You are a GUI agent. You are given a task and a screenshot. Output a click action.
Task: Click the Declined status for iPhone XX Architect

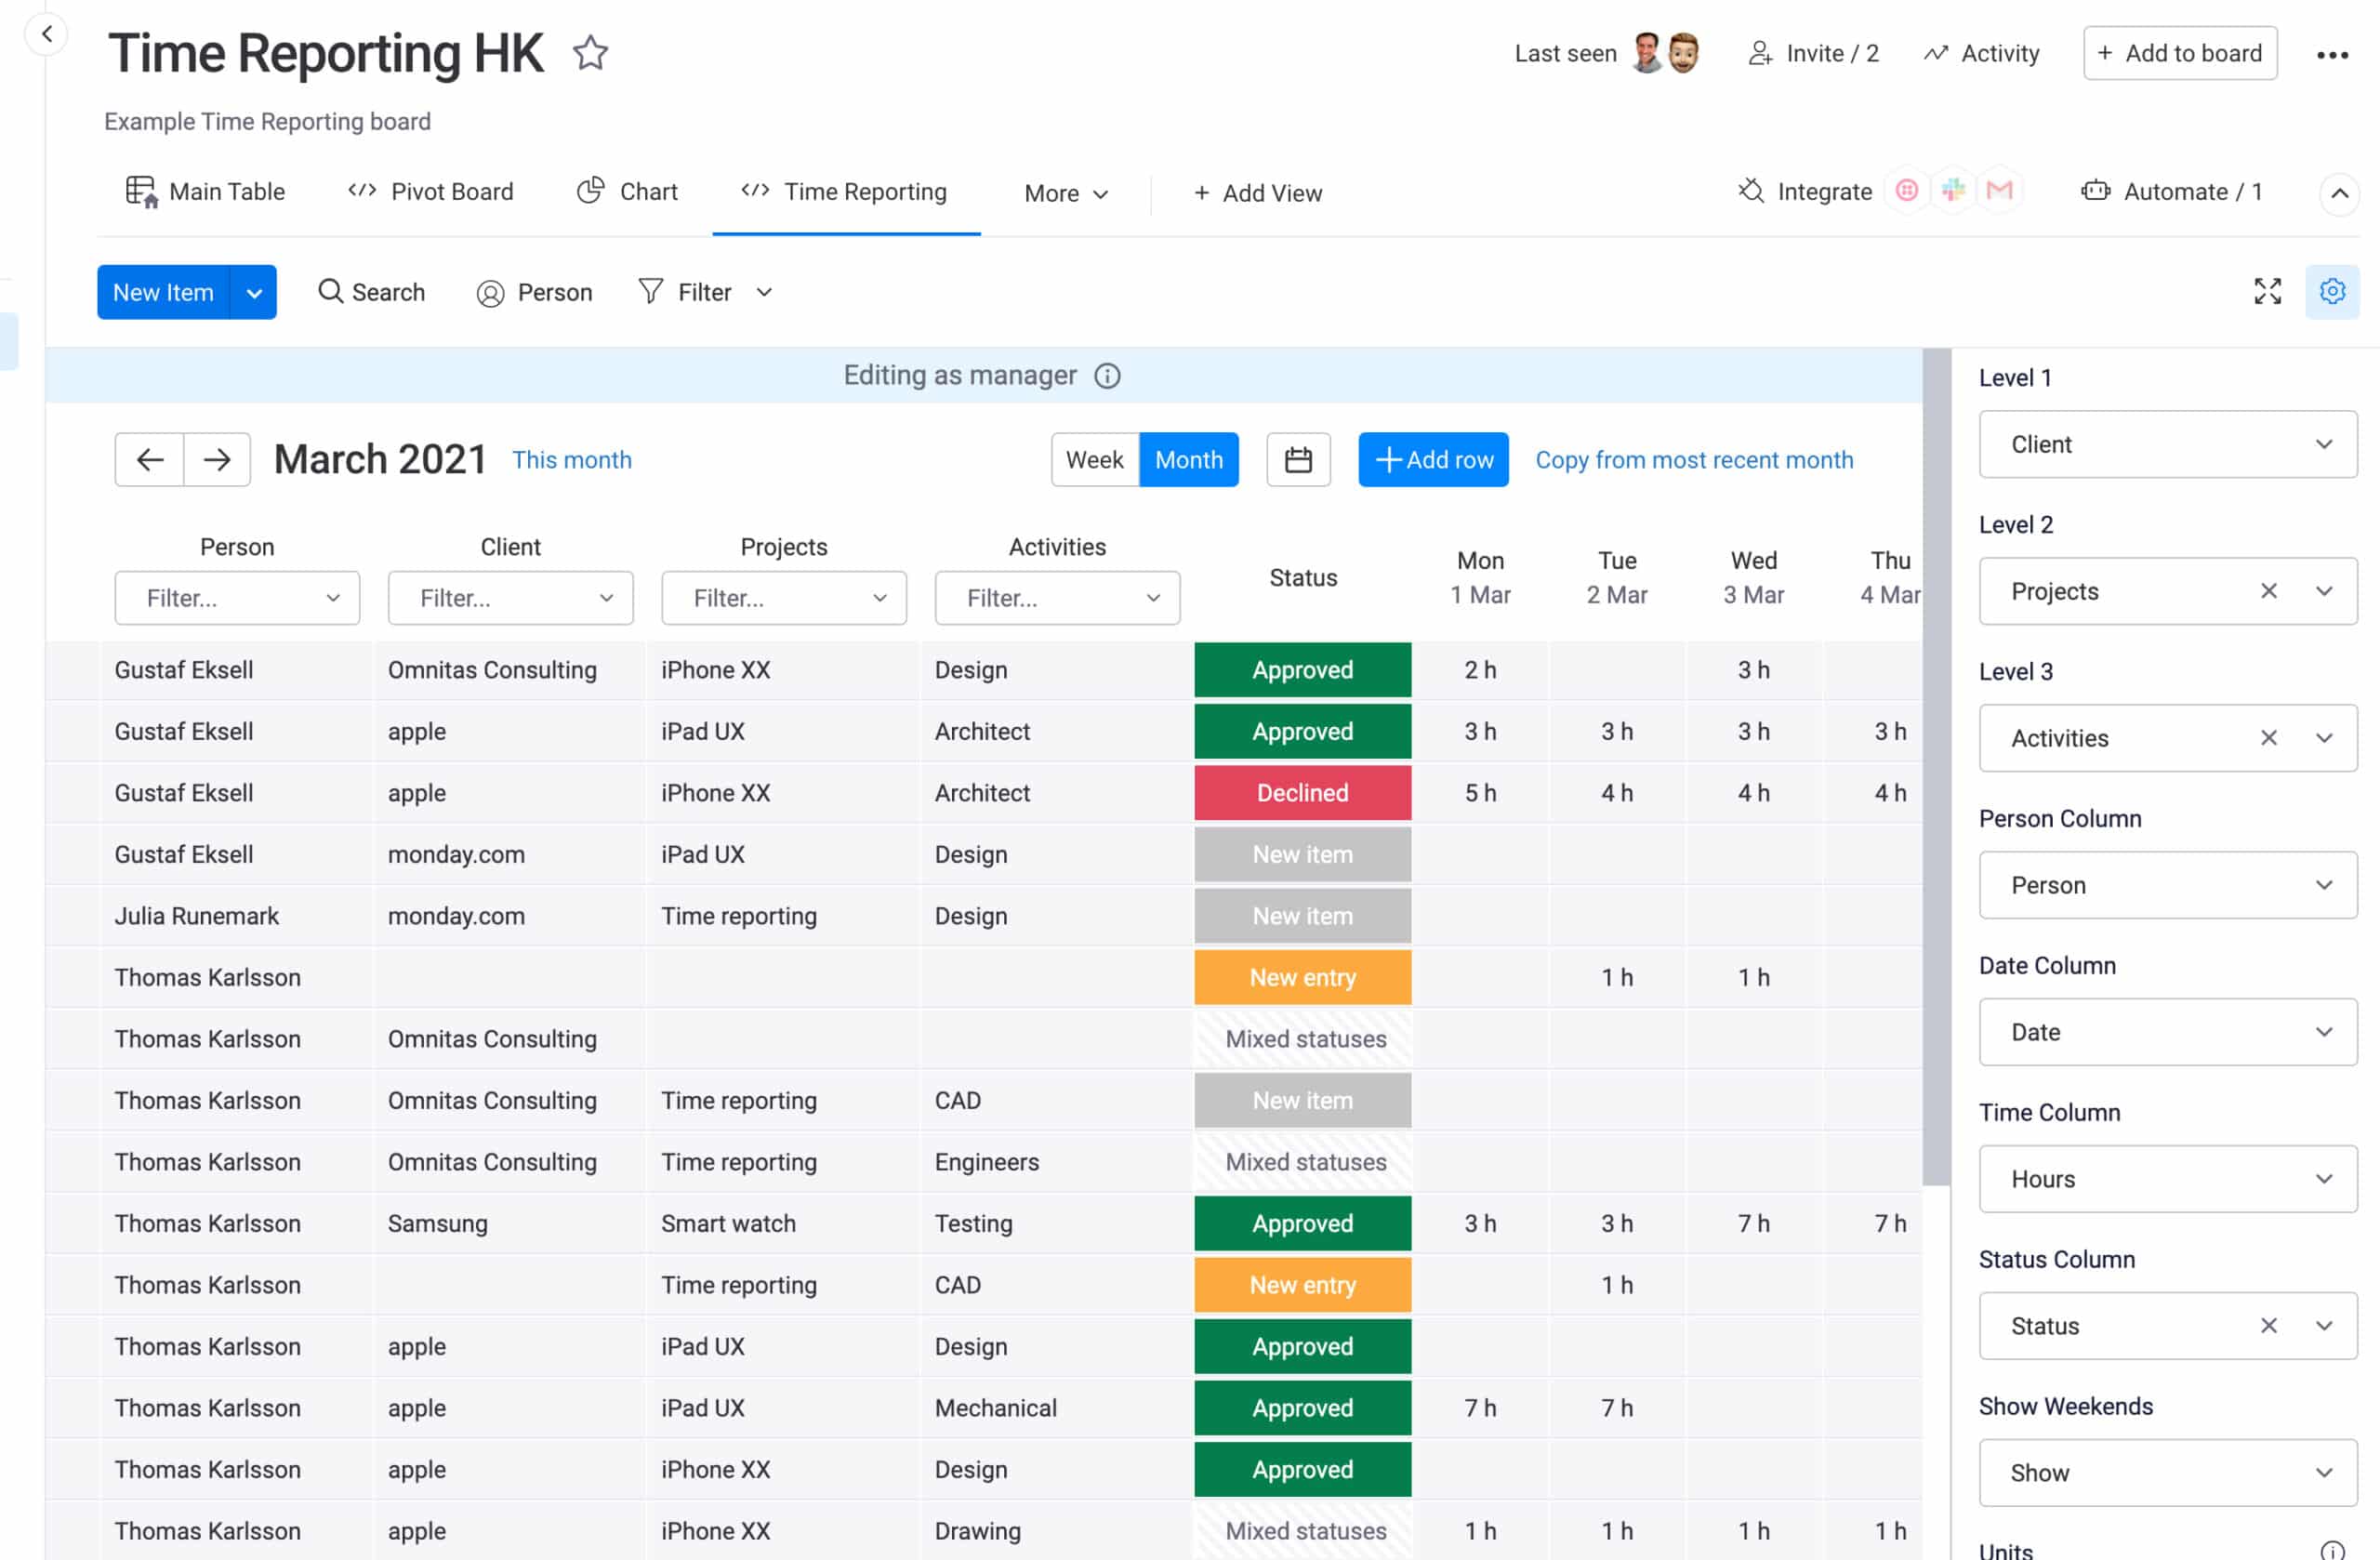(x=1302, y=793)
